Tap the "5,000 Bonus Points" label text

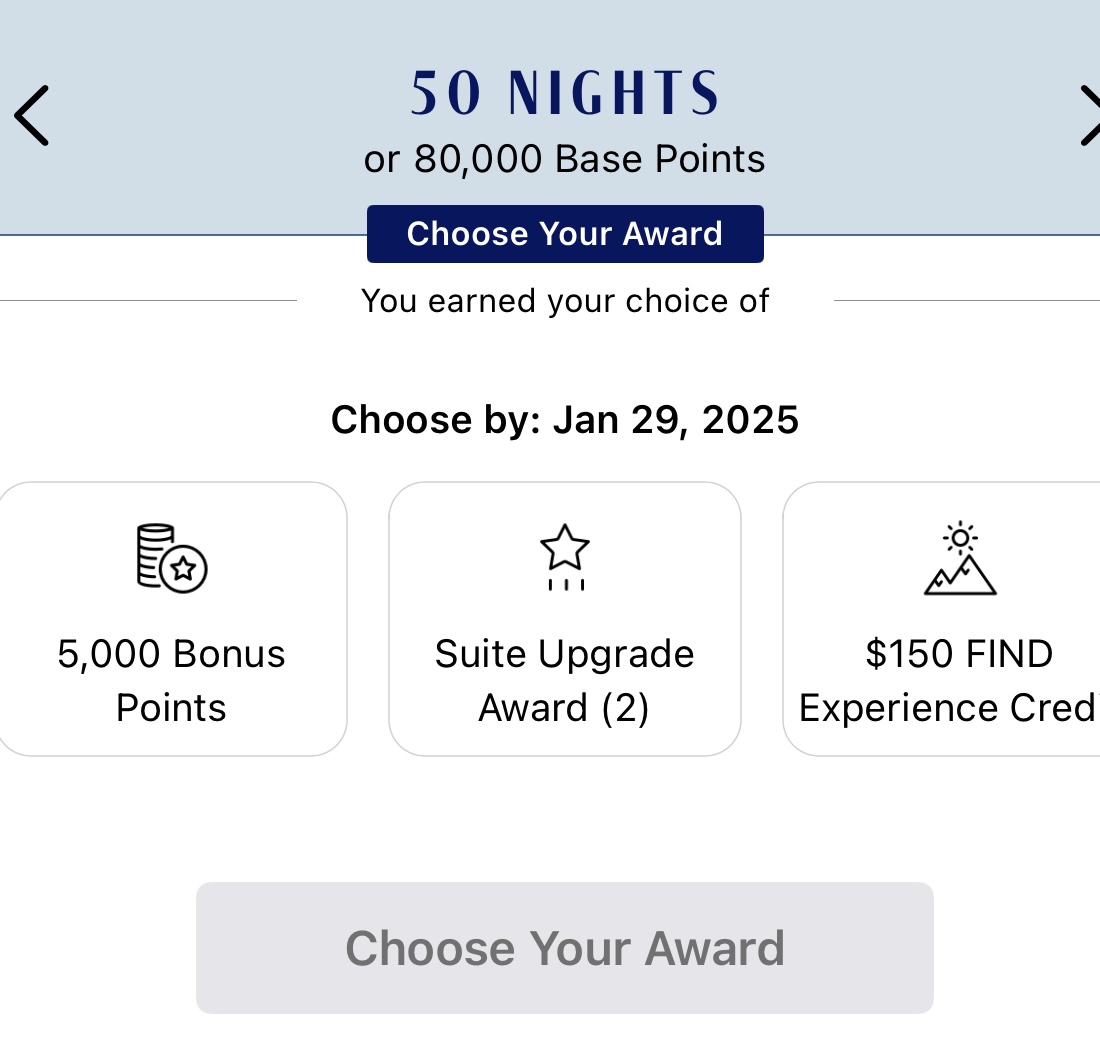(171, 681)
